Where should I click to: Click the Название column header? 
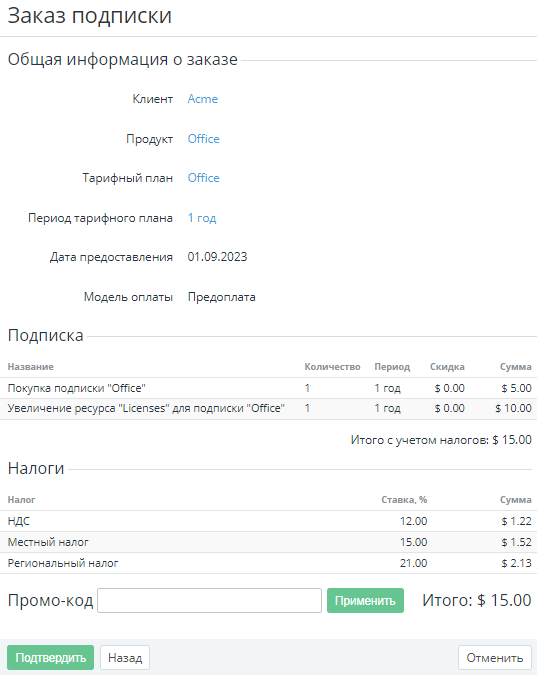point(30,367)
